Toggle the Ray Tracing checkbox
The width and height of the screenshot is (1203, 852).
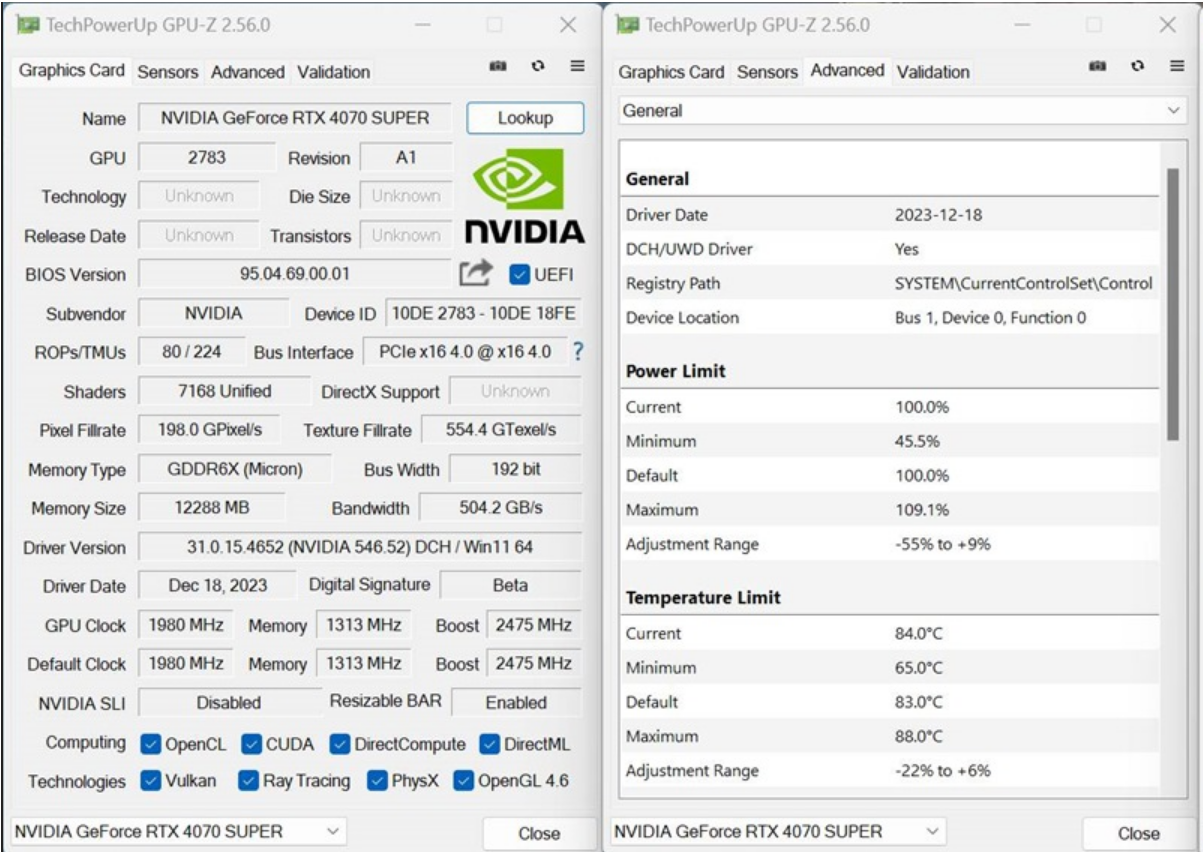(249, 781)
